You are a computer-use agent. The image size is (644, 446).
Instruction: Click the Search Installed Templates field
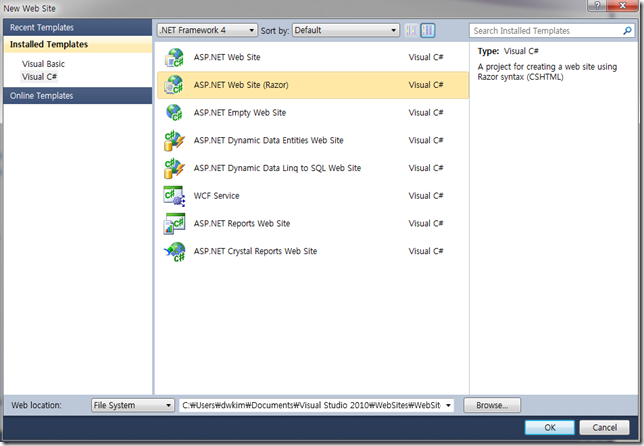(x=550, y=31)
